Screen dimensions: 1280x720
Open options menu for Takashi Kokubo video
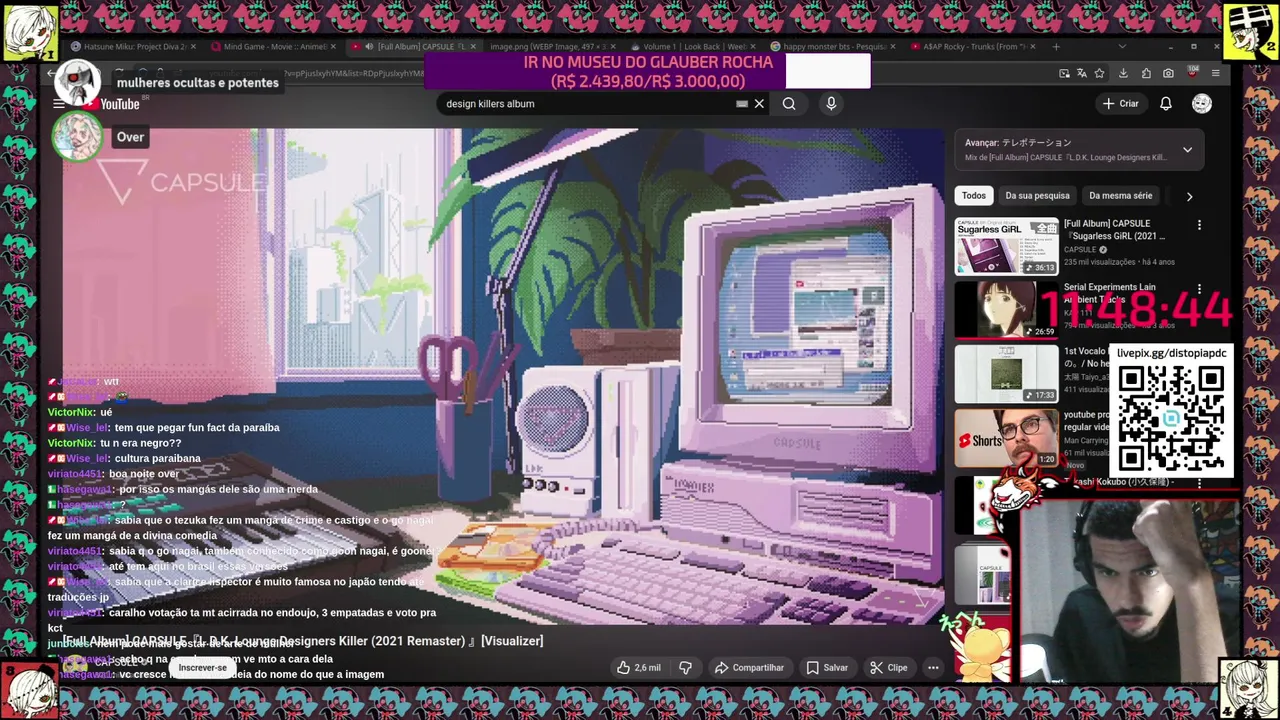(1199, 483)
